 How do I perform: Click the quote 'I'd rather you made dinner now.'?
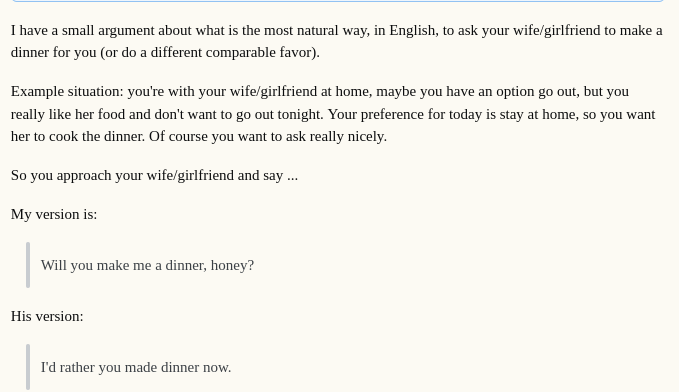pyautogui.click(x=136, y=367)
